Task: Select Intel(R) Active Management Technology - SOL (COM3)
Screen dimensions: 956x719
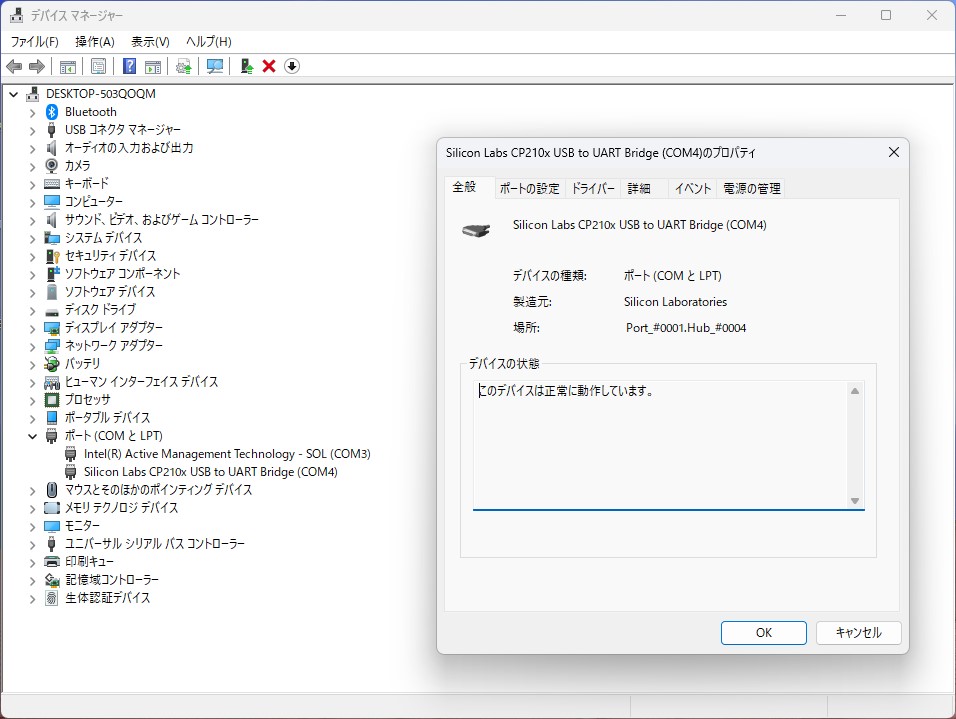Action: pyautogui.click(x=227, y=454)
